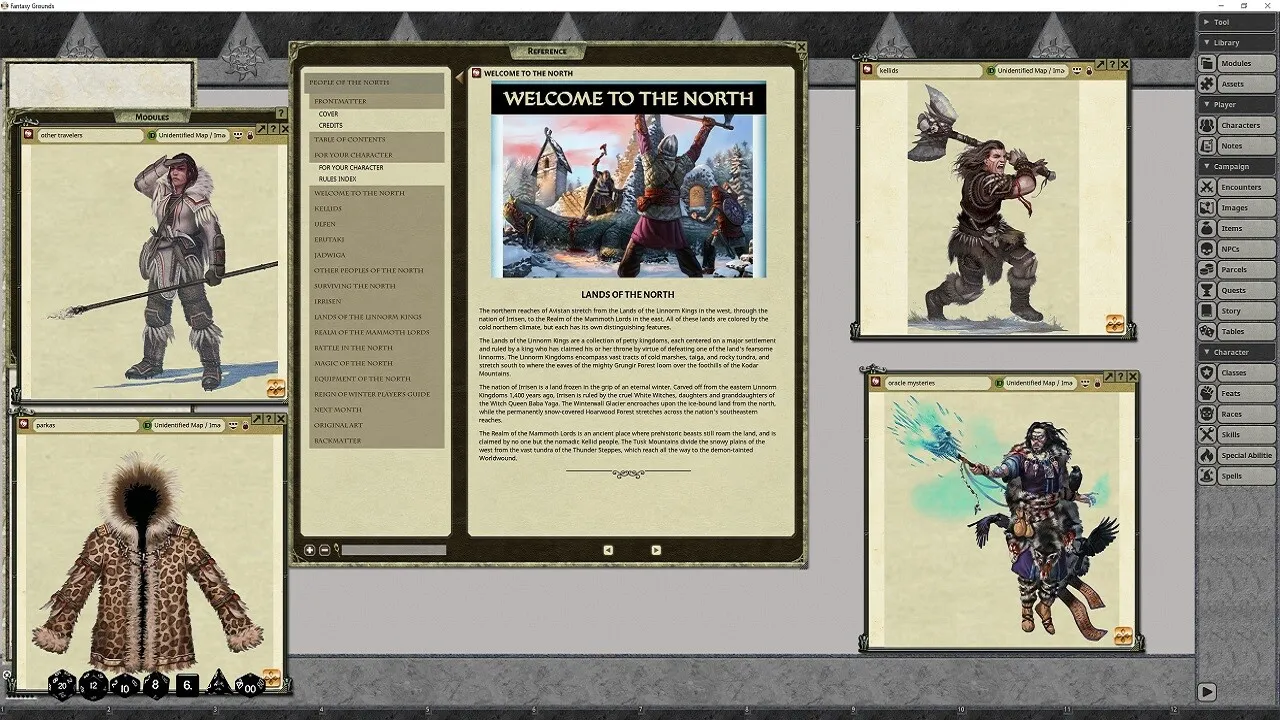Screen dimensions: 1280x720
Task: Collapse all index entries with minus button
Action: click(324, 550)
